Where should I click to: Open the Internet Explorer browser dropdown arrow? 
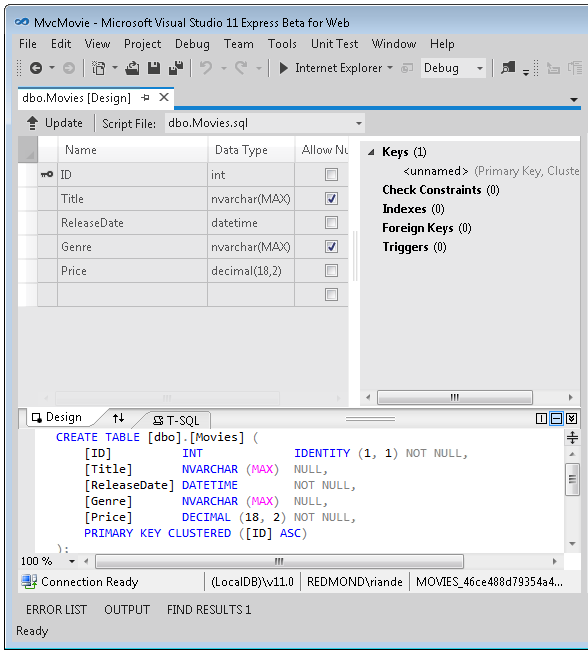pyautogui.click(x=390, y=67)
